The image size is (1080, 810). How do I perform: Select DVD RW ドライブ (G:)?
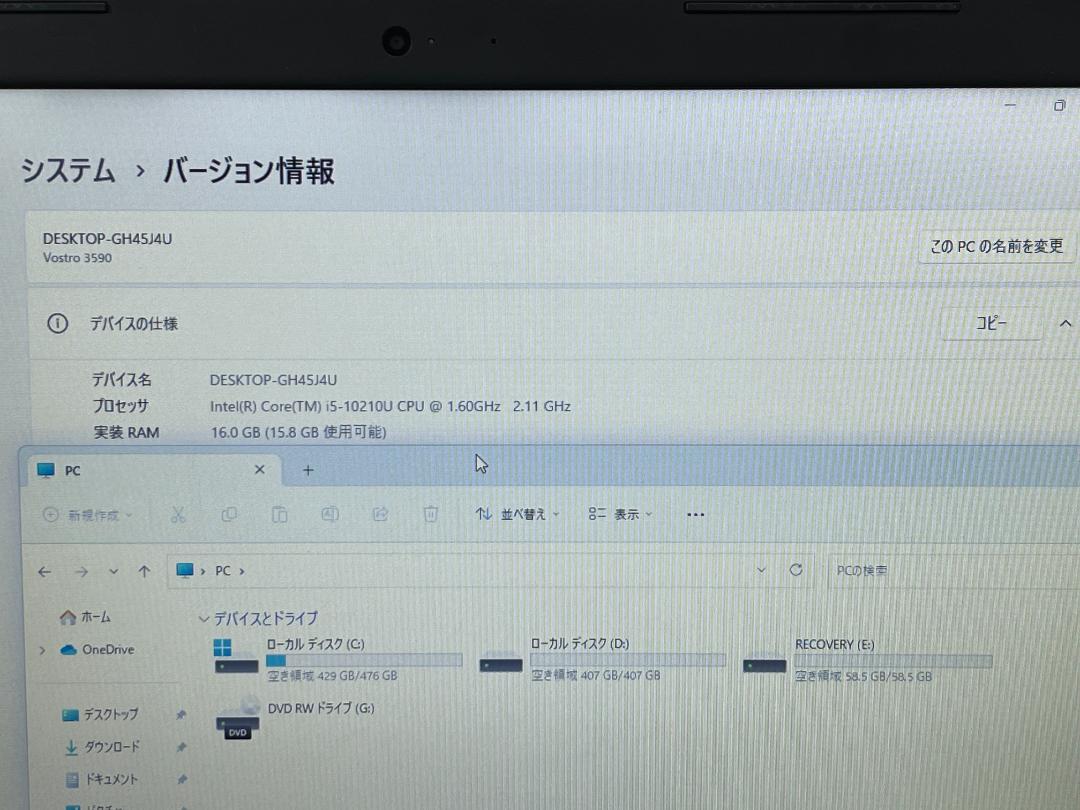[296, 720]
